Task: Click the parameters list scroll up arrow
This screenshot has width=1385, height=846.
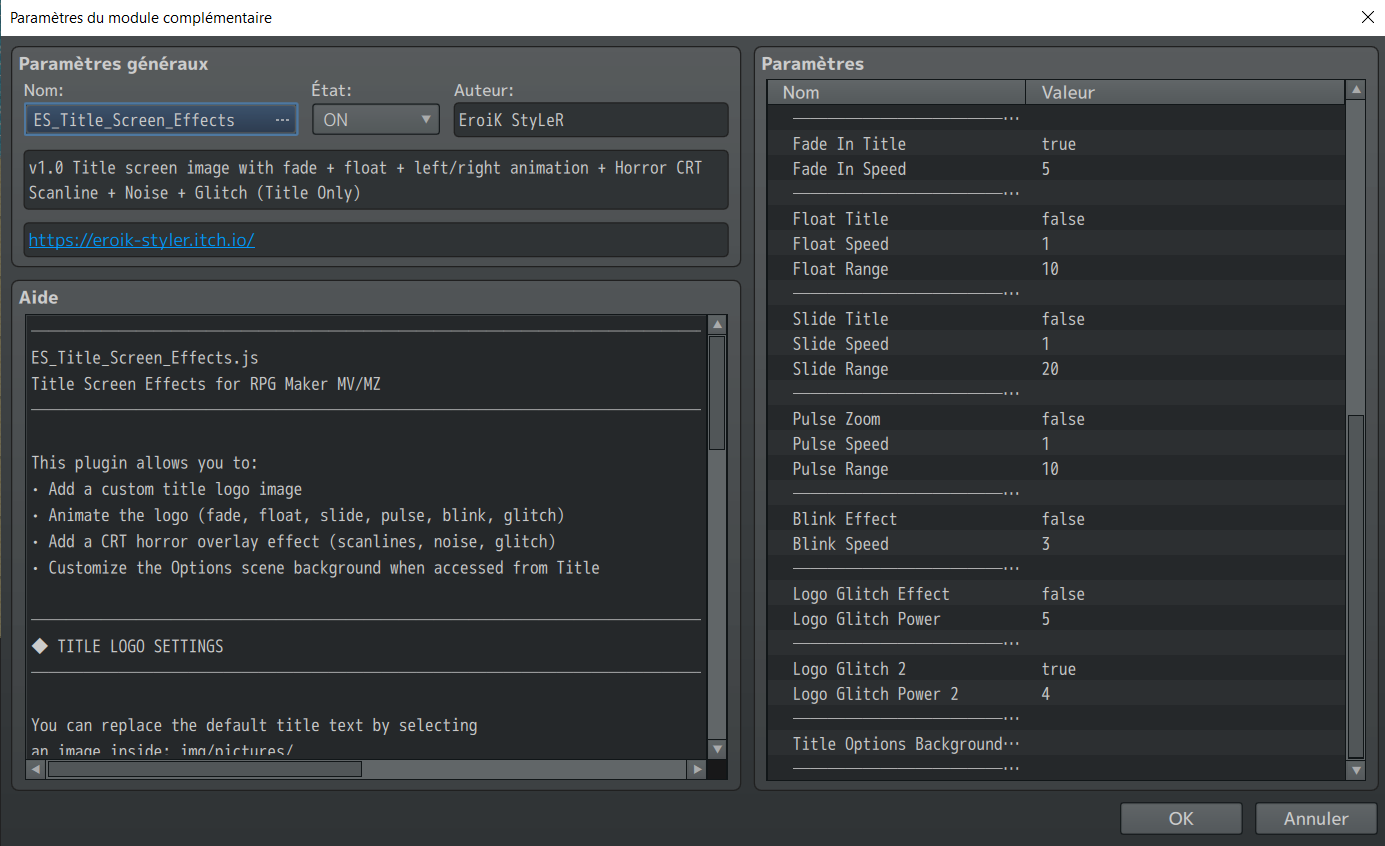Action: click(1356, 91)
